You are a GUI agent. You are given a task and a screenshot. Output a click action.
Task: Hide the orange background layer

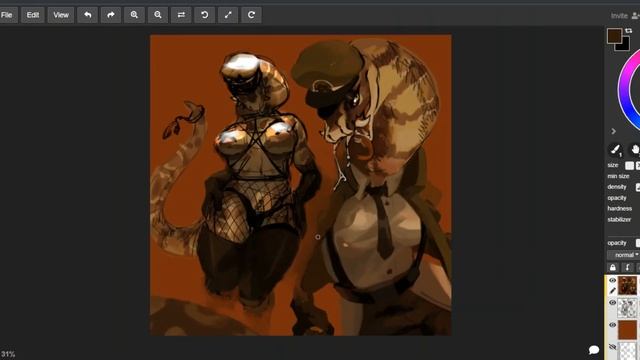point(612,325)
